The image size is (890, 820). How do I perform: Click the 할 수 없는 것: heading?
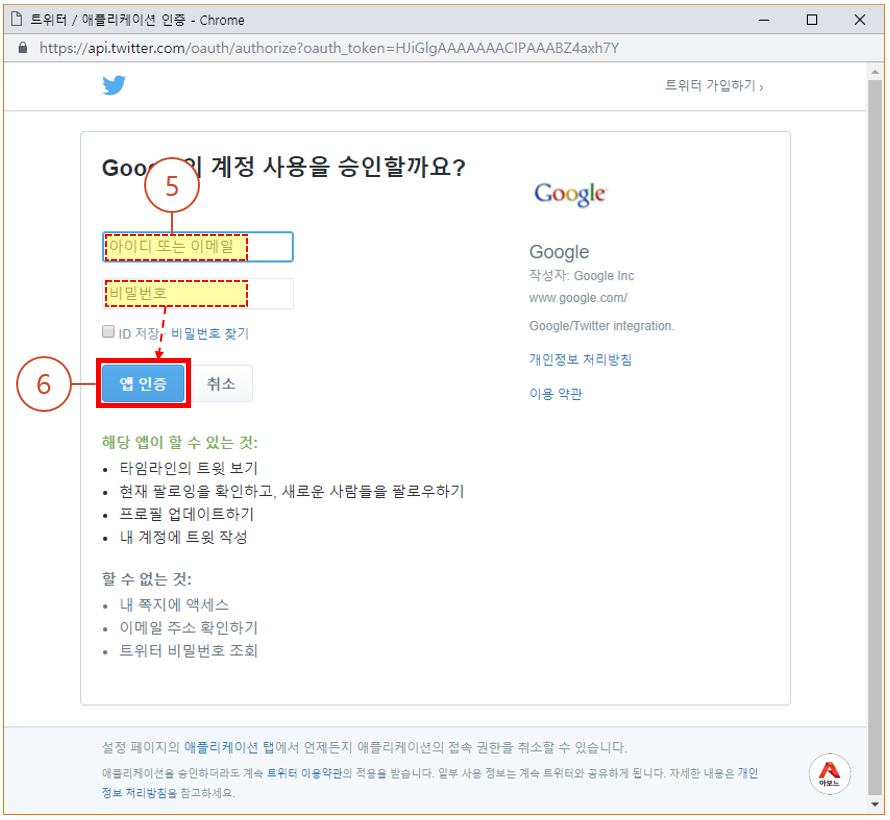tap(146, 579)
